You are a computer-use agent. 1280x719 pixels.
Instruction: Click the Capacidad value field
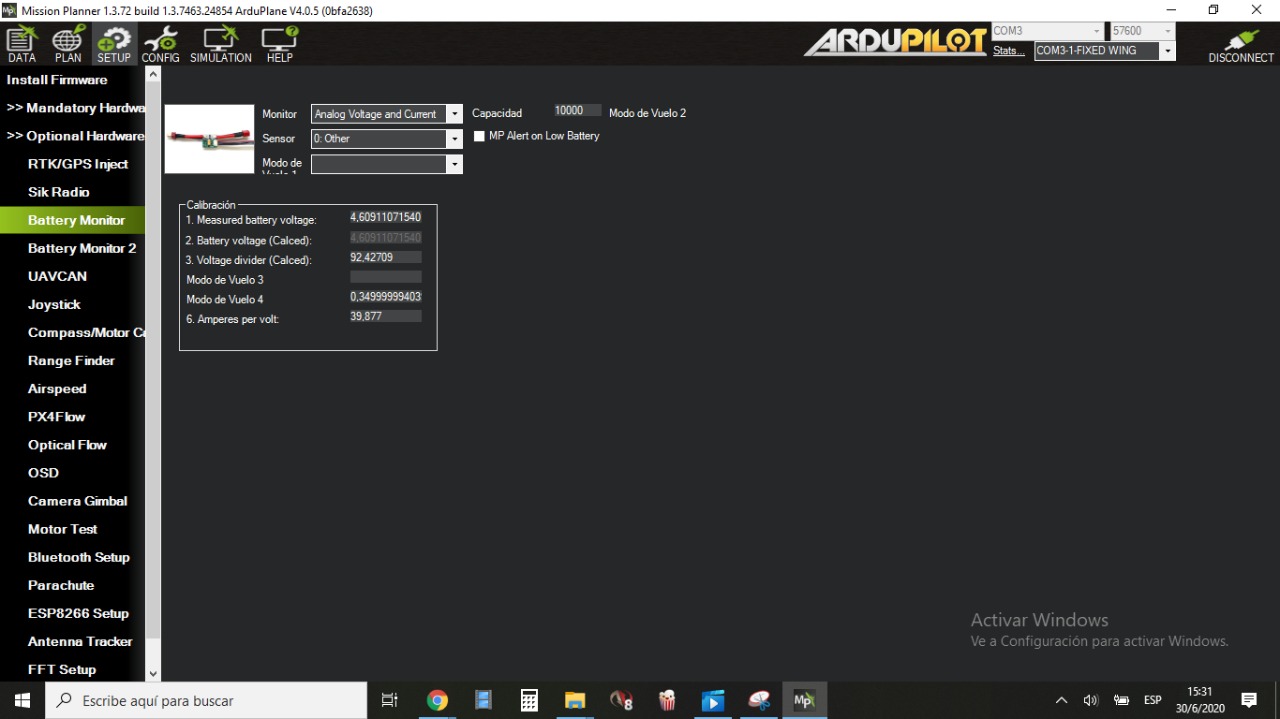pyautogui.click(x=577, y=111)
